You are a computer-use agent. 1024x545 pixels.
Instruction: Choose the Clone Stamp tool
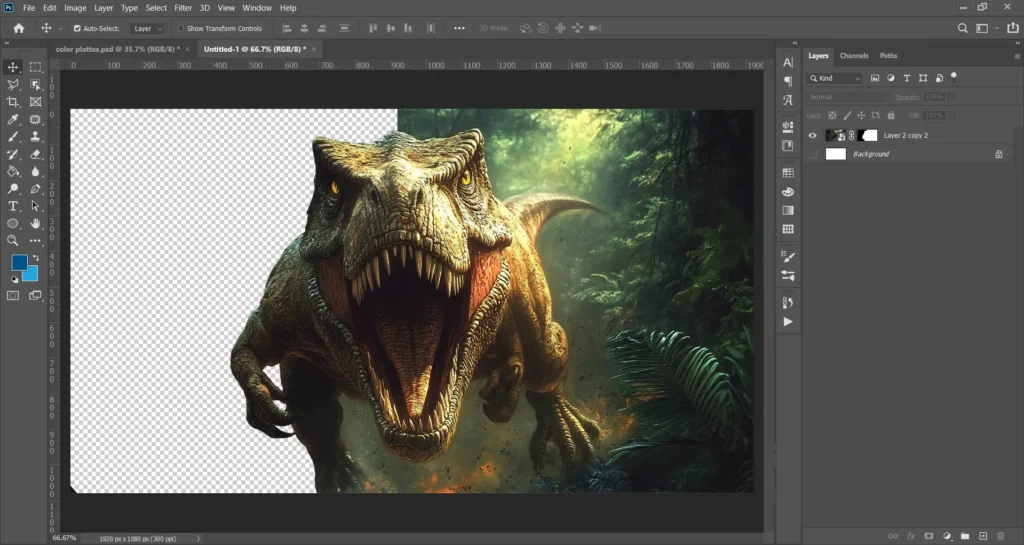point(35,137)
